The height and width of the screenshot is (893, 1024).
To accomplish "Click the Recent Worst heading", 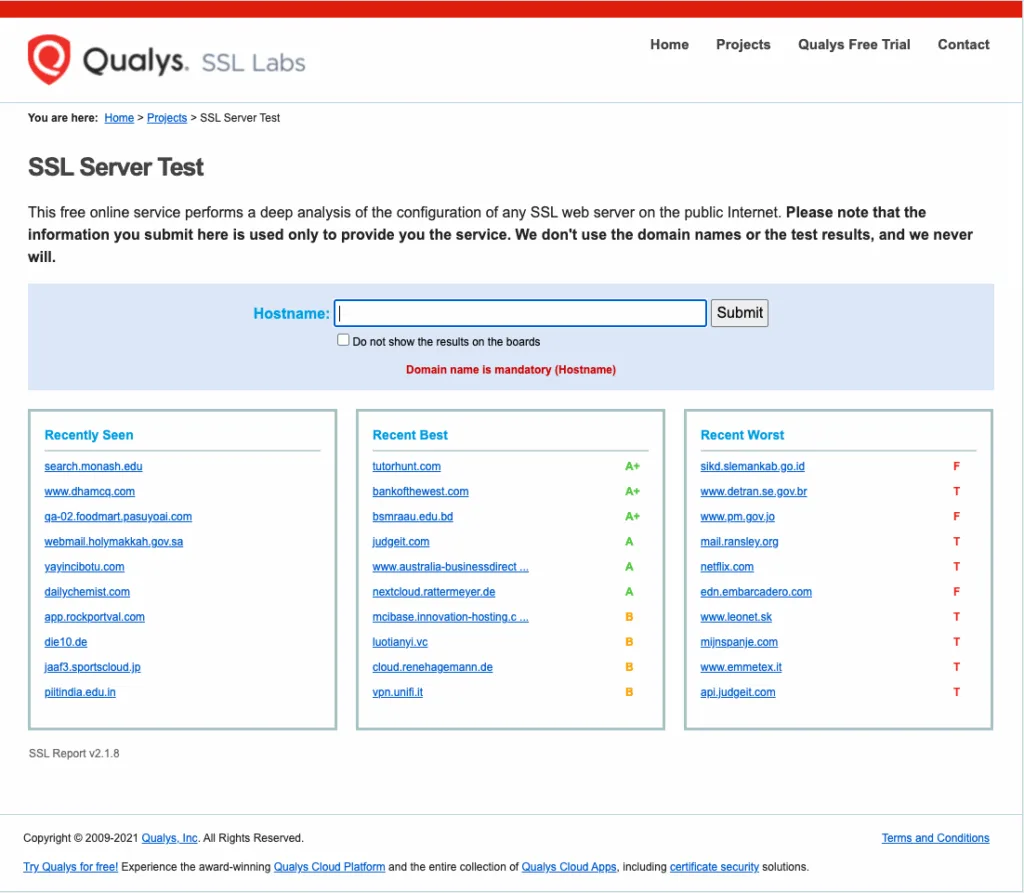I will pos(742,435).
